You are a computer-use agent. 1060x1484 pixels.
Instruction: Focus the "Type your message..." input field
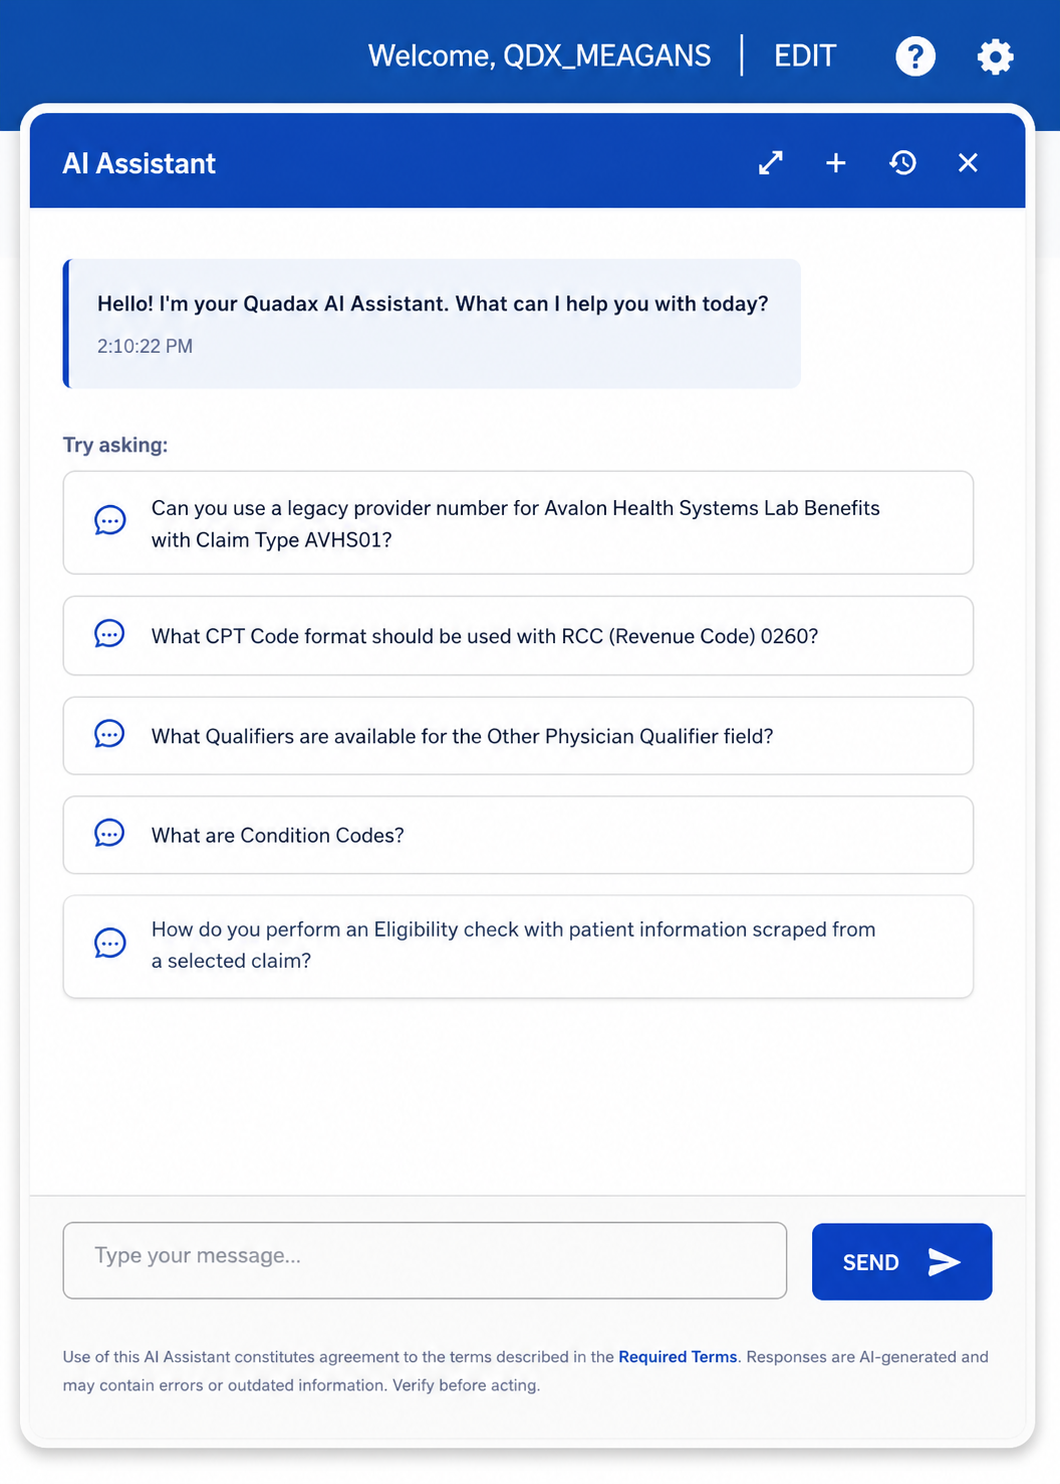425,1261
